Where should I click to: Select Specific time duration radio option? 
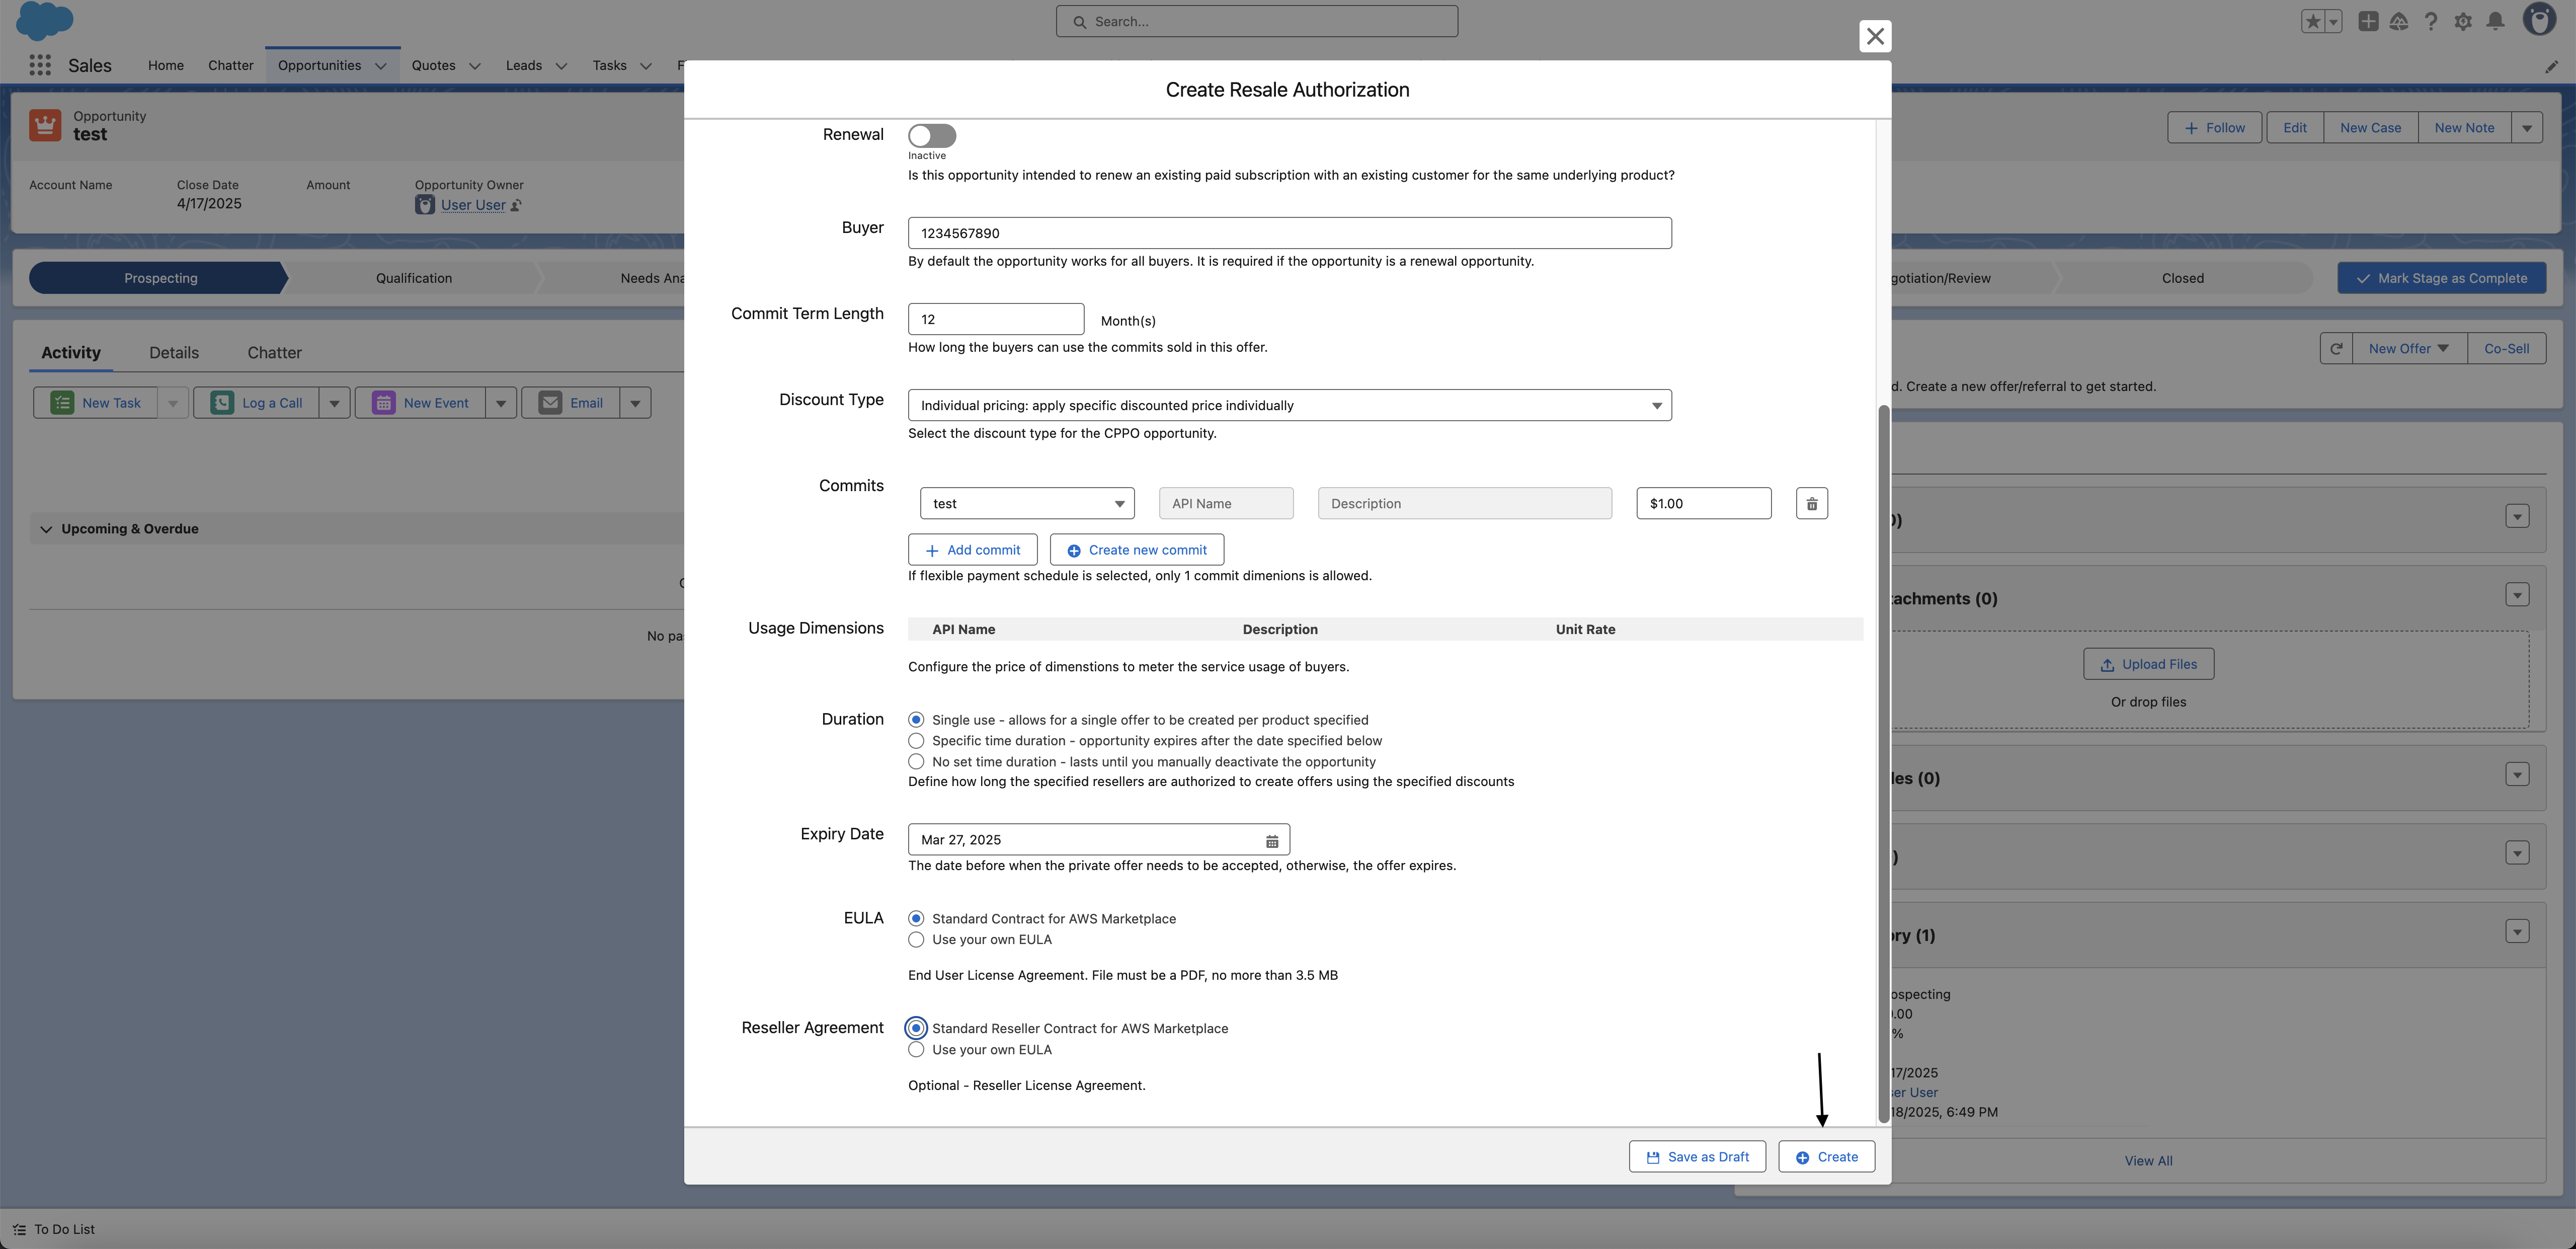916,741
